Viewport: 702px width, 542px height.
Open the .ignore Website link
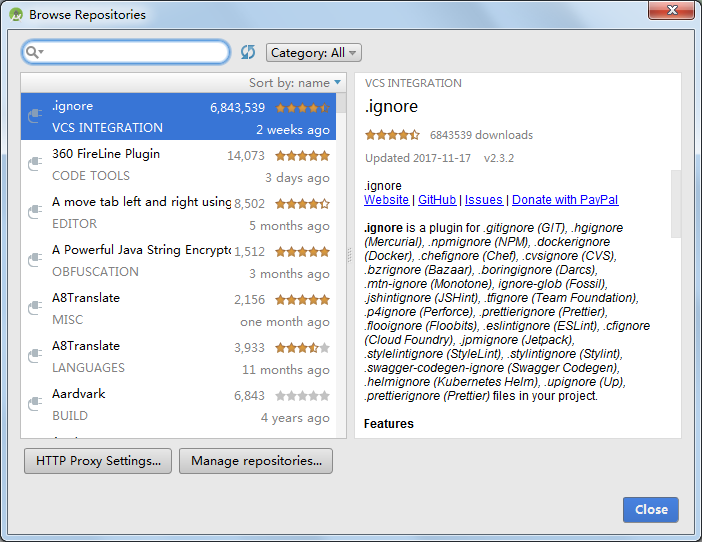tap(386, 200)
